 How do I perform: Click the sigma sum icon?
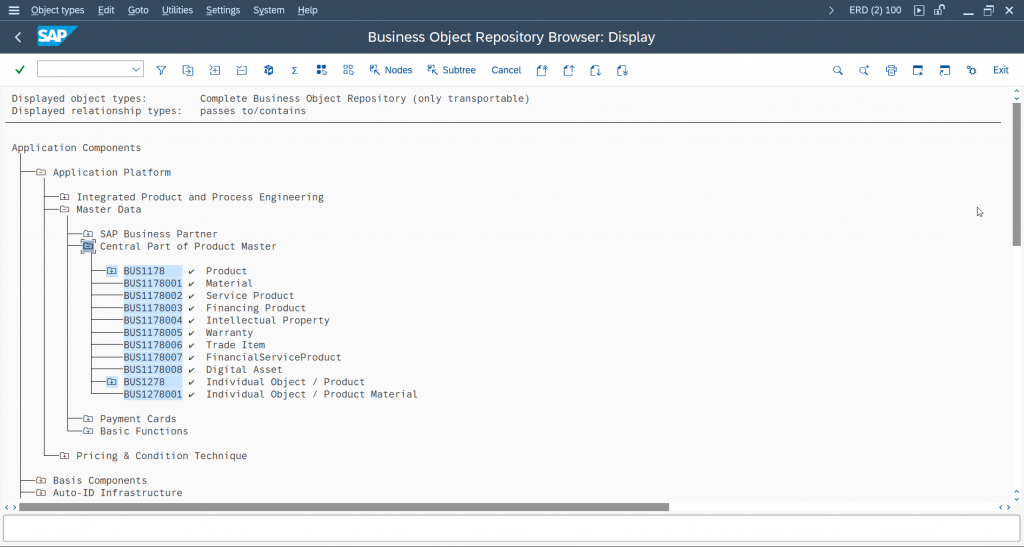click(294, 70)
